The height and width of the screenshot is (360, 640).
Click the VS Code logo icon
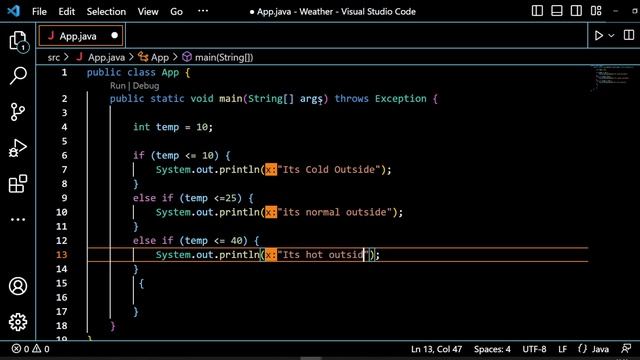pos(13,11)
